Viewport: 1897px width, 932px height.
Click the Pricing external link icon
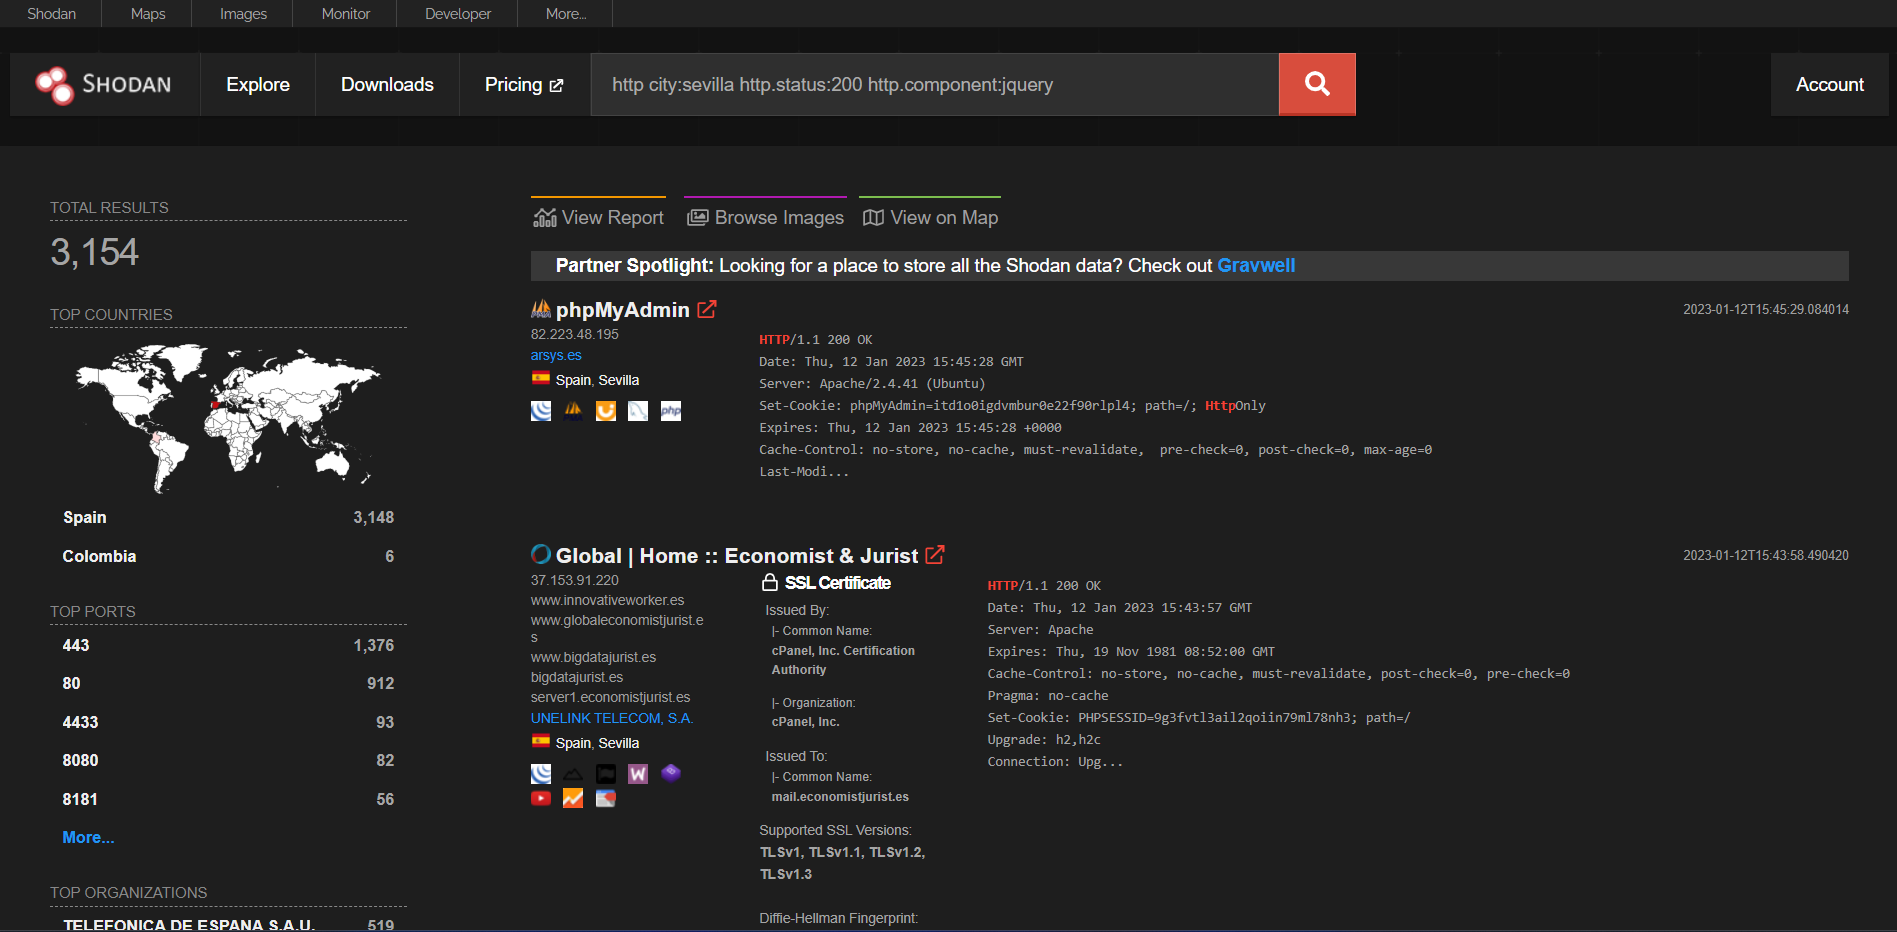tap(556, 86)
